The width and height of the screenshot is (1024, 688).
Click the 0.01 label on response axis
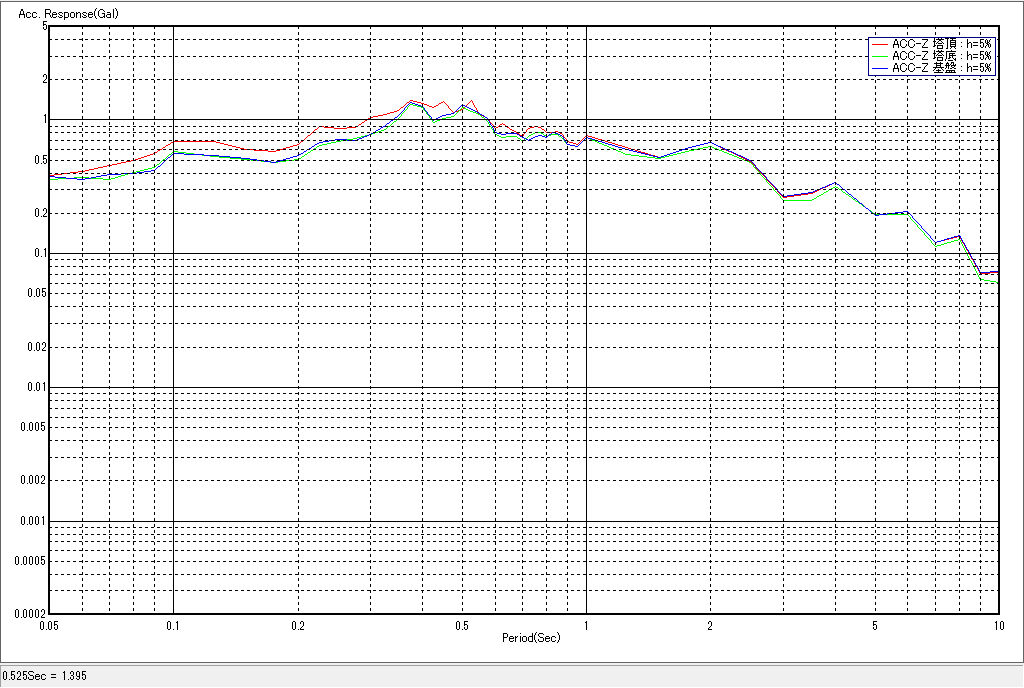coord(36,387)
